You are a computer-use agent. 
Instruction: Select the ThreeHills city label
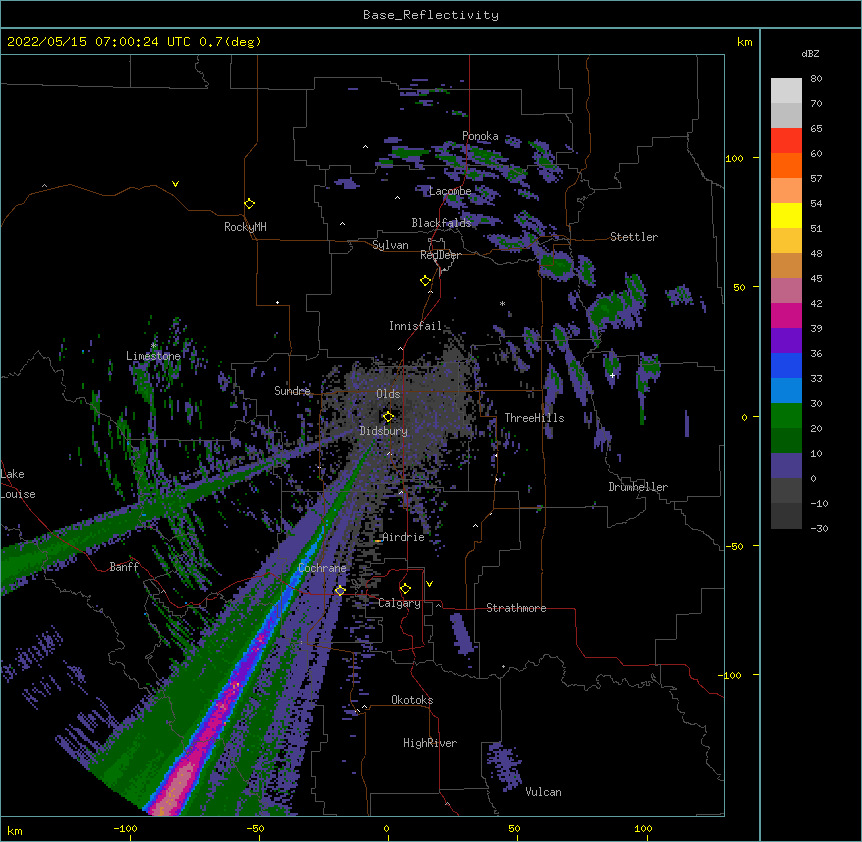(534, 418)
